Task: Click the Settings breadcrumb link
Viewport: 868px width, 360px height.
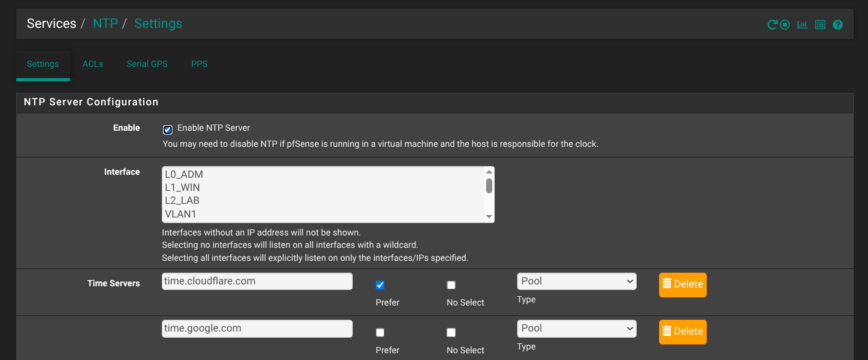Action: tap(158, 24)
